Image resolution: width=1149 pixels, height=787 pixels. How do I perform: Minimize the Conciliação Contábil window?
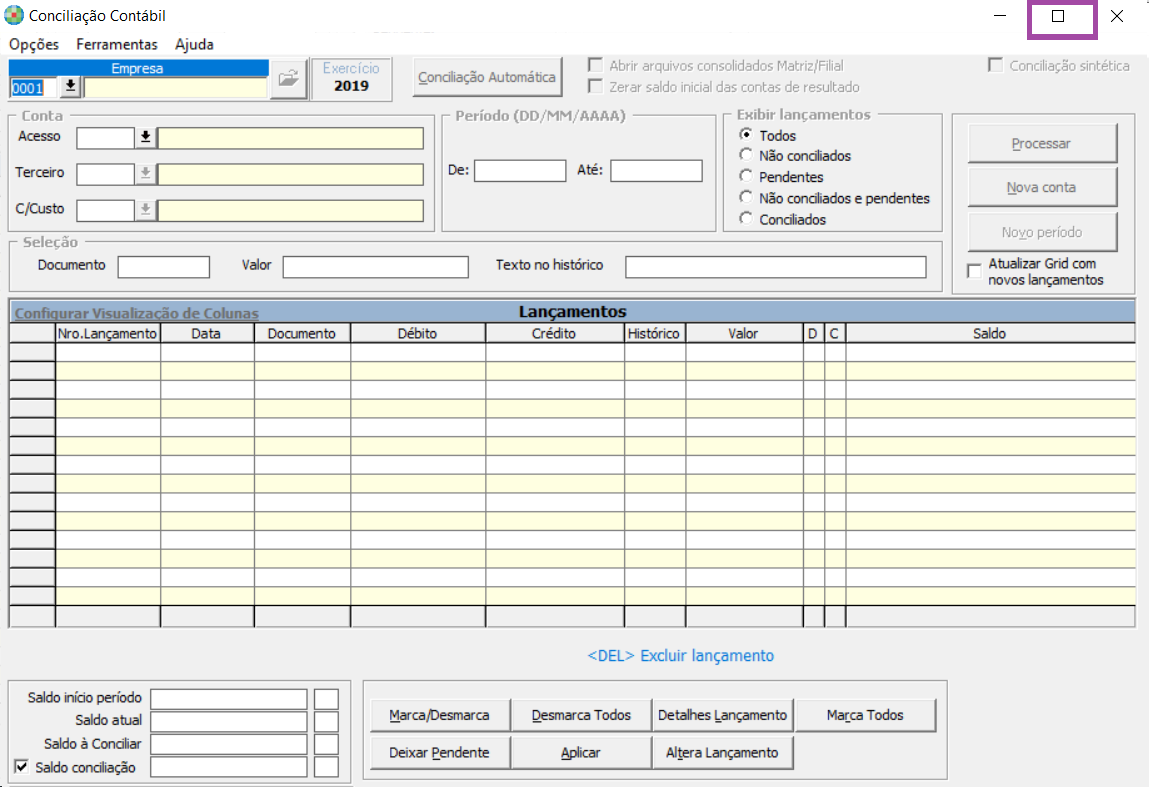[1000, 16]
